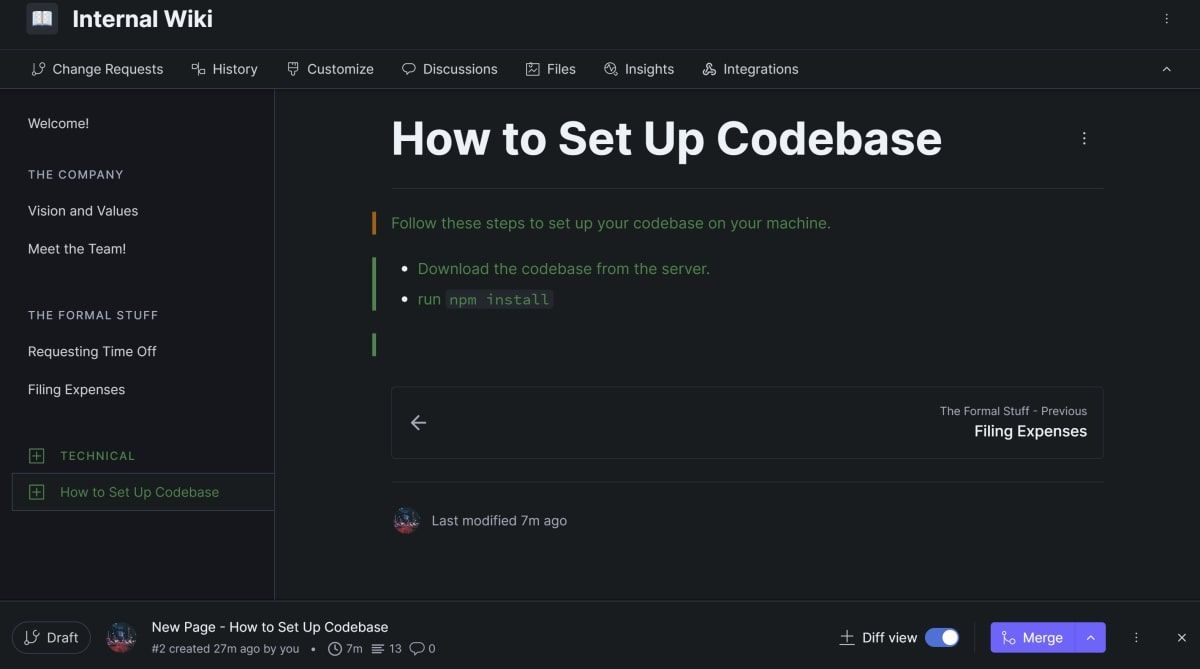
Task: Click the Merge button
Action: point(1033,638)
